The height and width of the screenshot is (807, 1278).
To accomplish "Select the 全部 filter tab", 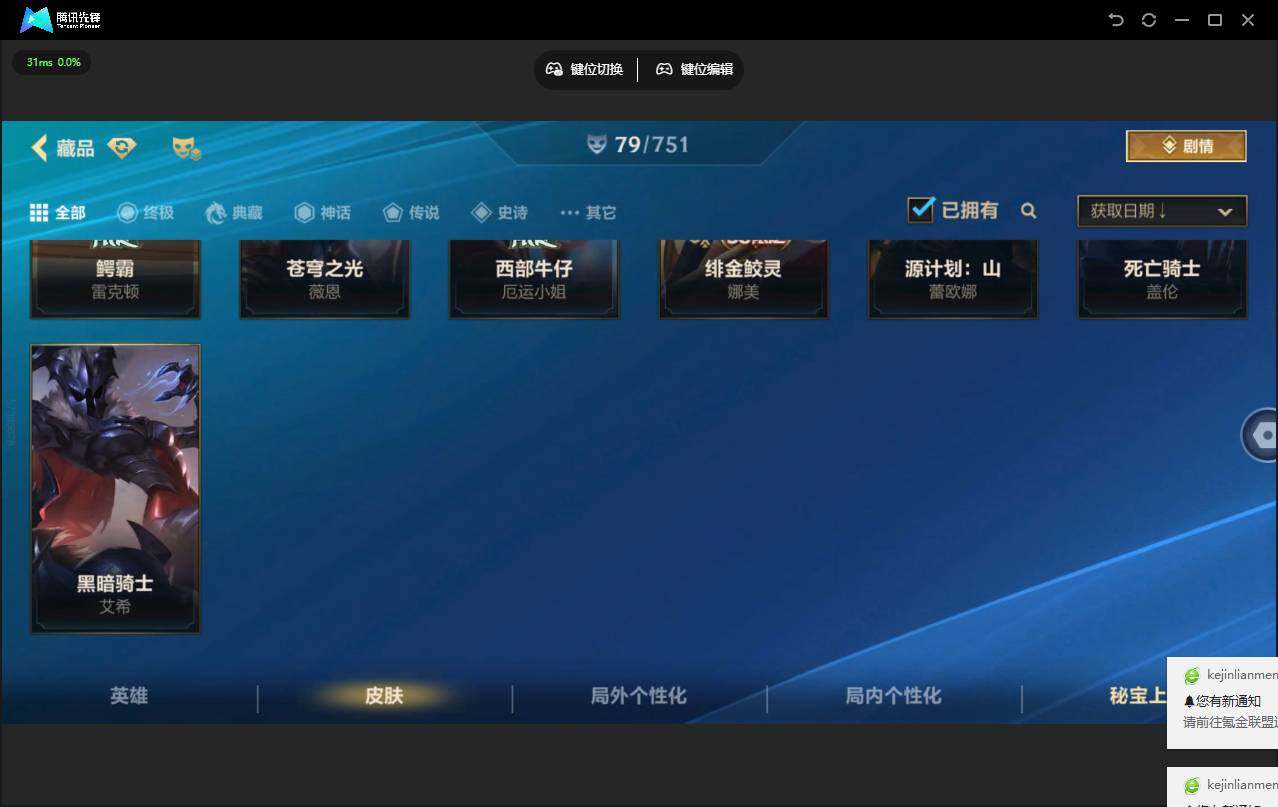I will [57, 212].
